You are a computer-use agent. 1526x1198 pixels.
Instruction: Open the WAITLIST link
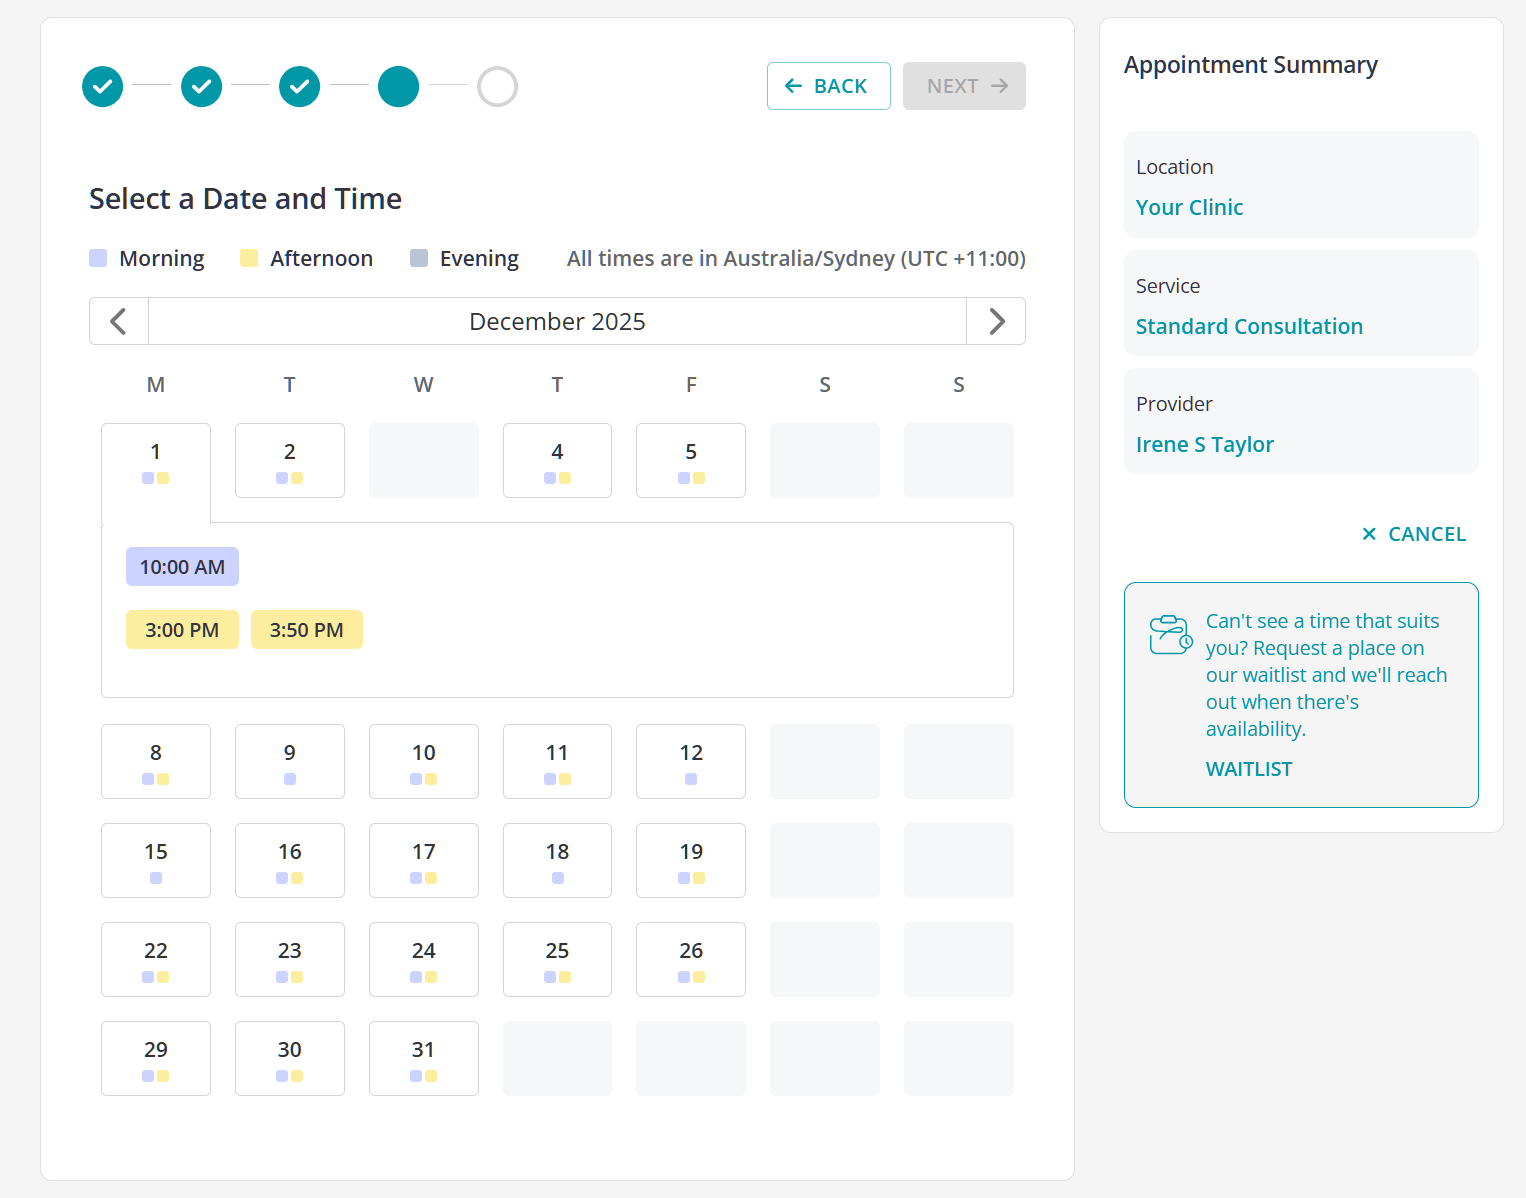click(1248, 769)
